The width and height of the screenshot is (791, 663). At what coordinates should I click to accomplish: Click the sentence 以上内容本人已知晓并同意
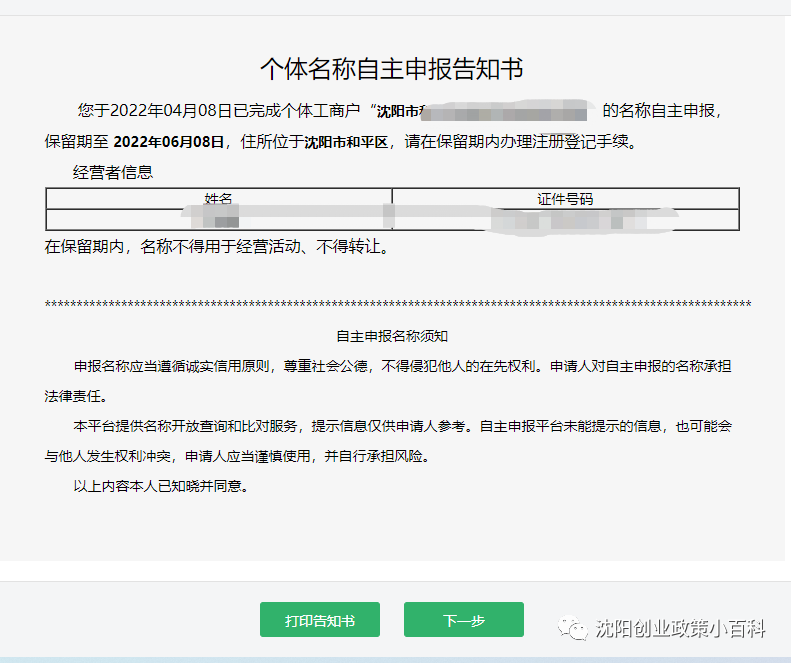click(x=160, y=486)
